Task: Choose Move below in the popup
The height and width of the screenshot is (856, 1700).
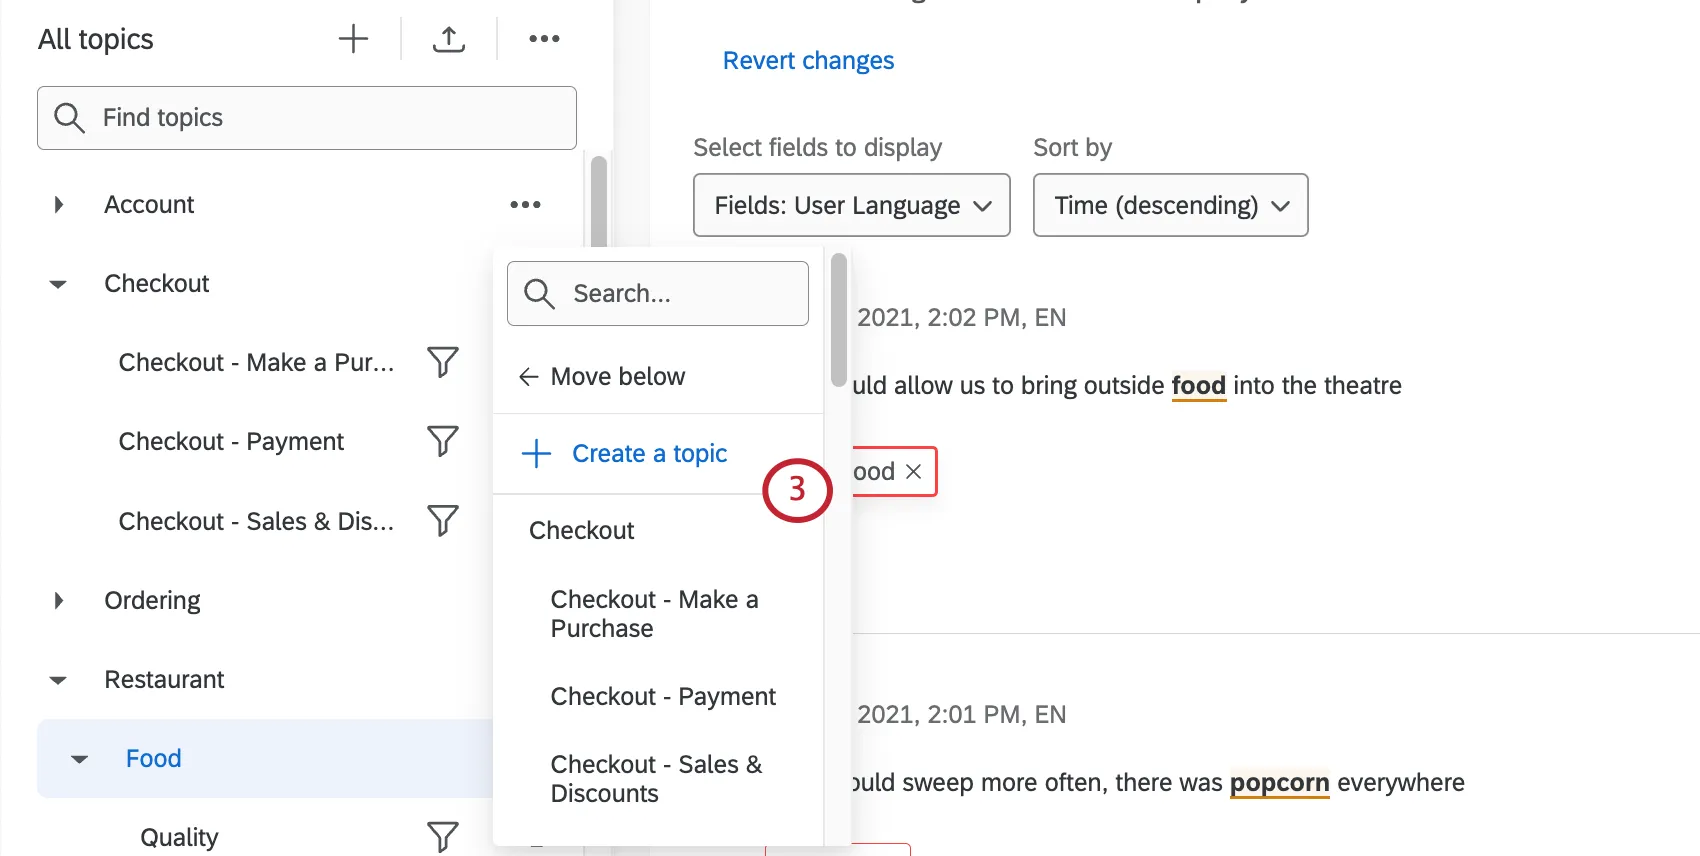Action: coord(617,377)
